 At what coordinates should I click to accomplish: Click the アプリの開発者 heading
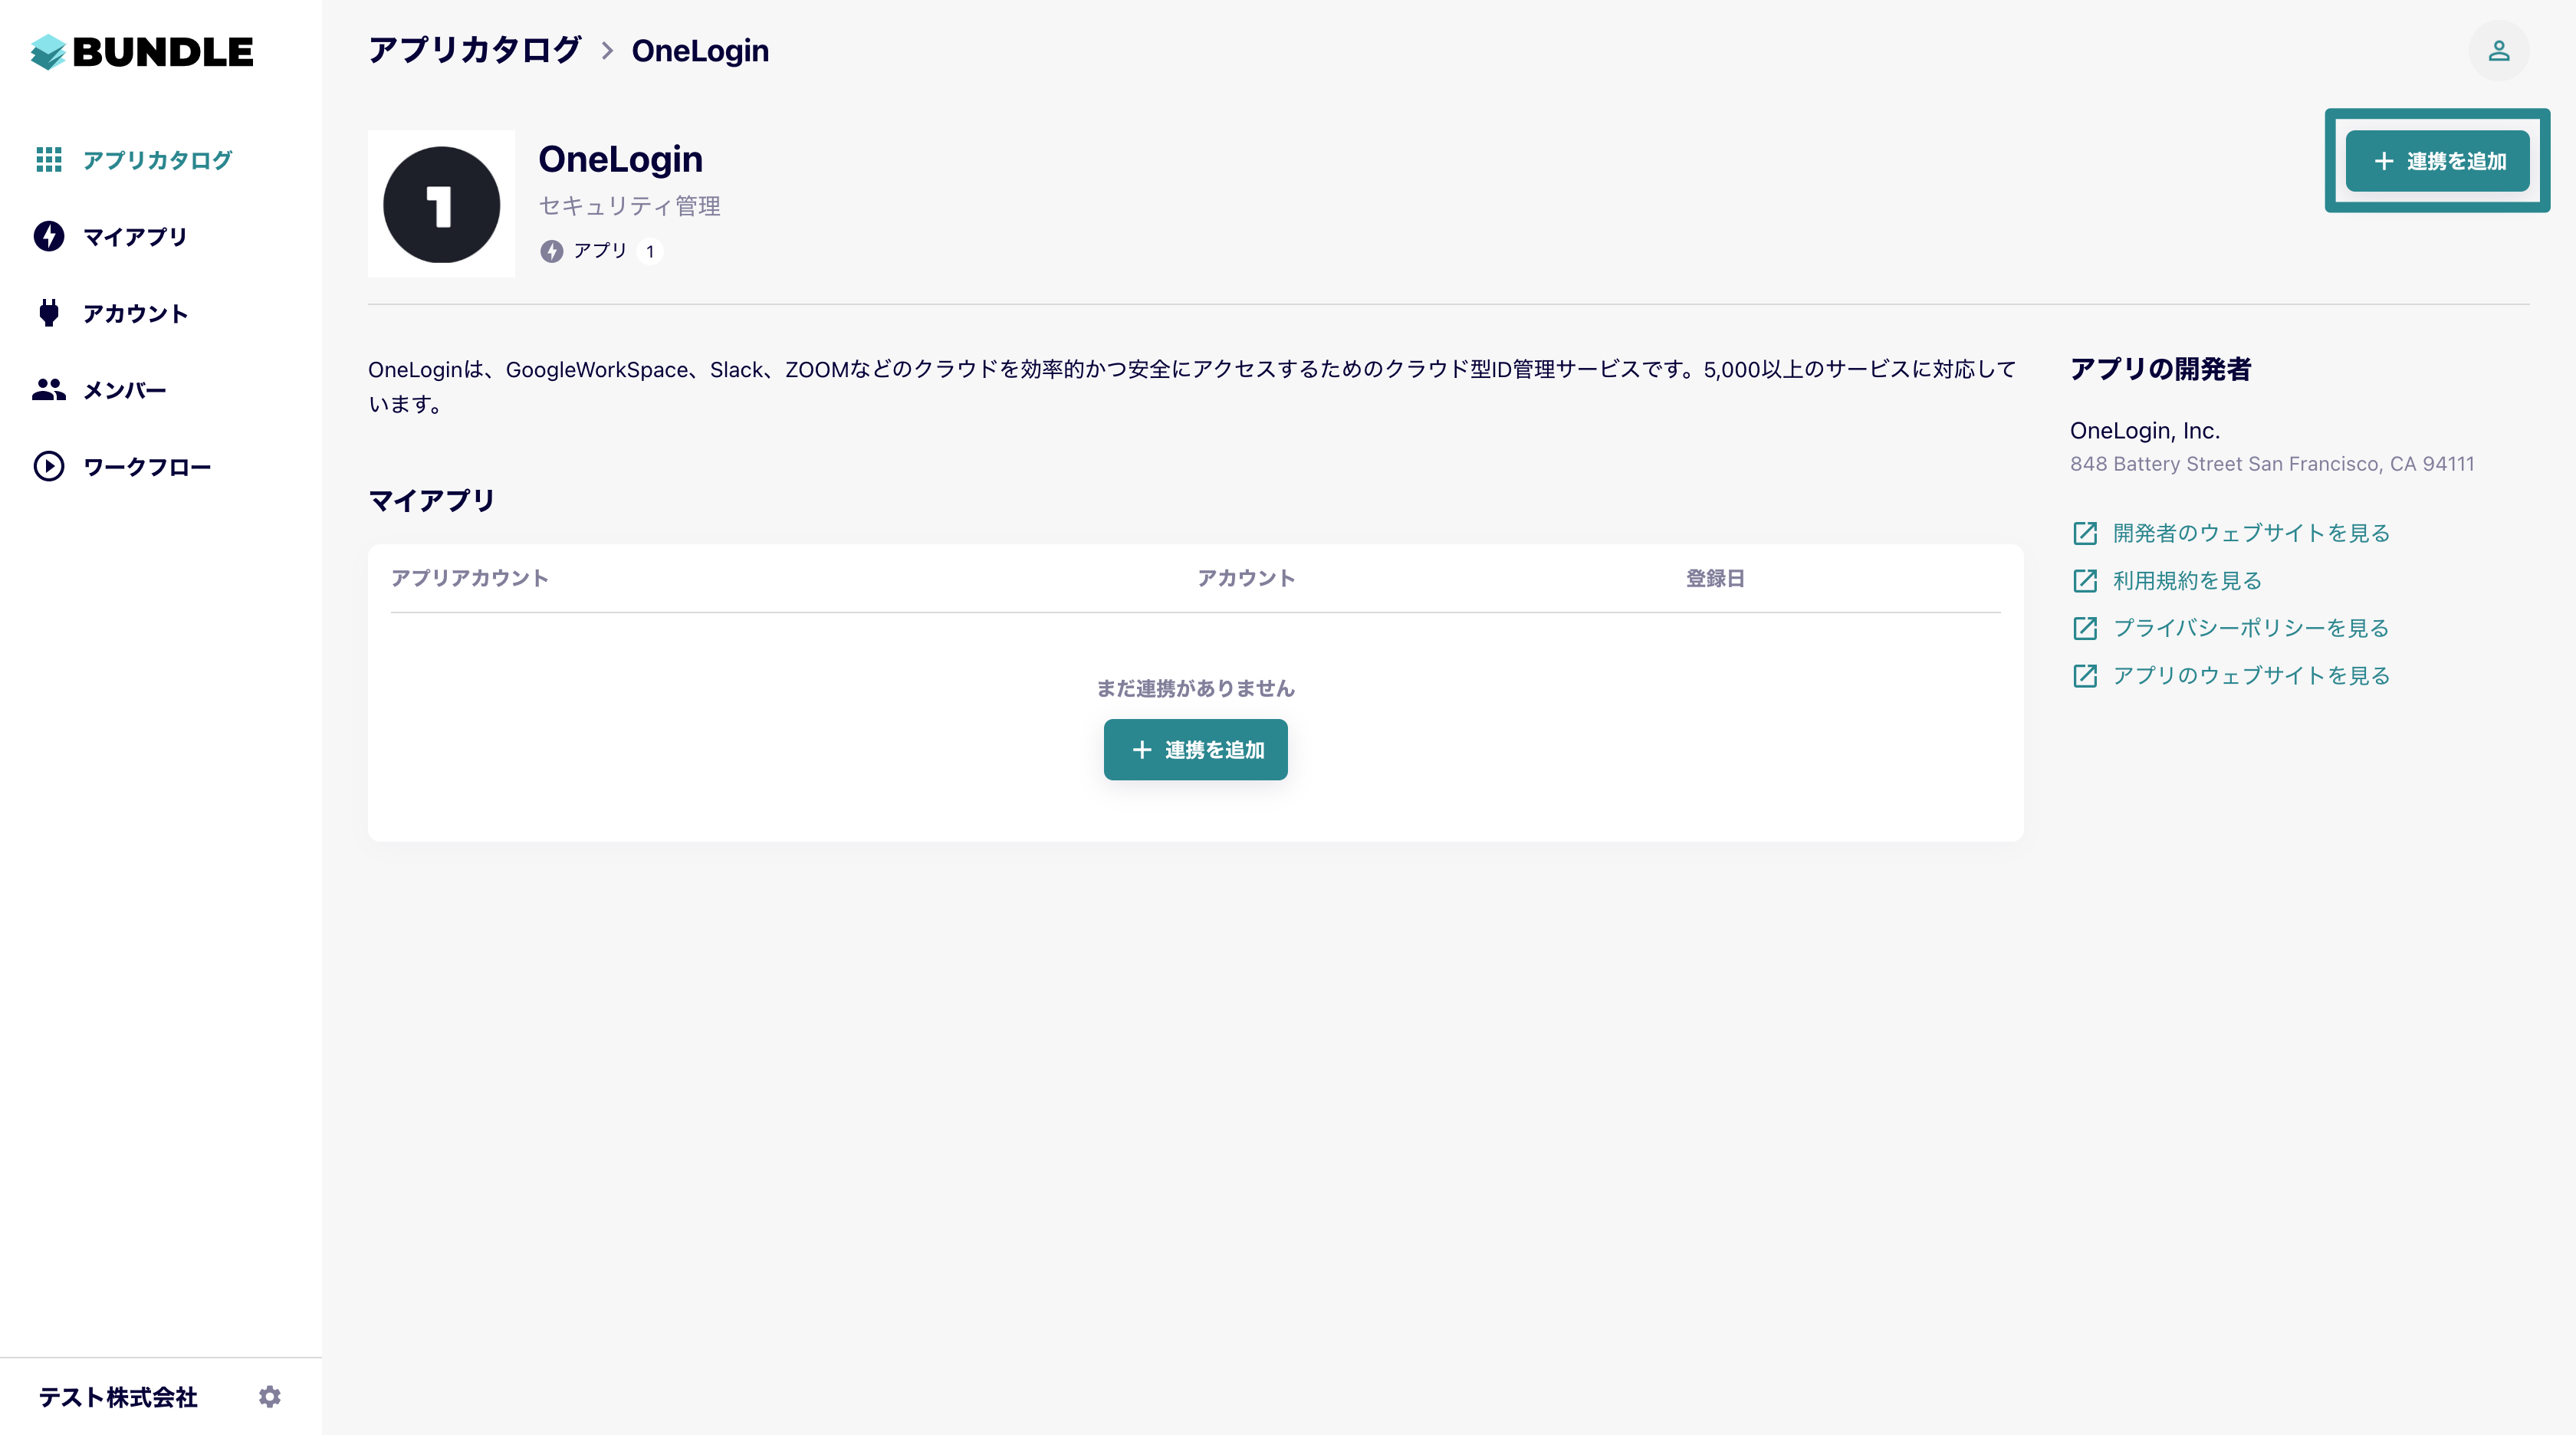click(x=2160, y=369)
